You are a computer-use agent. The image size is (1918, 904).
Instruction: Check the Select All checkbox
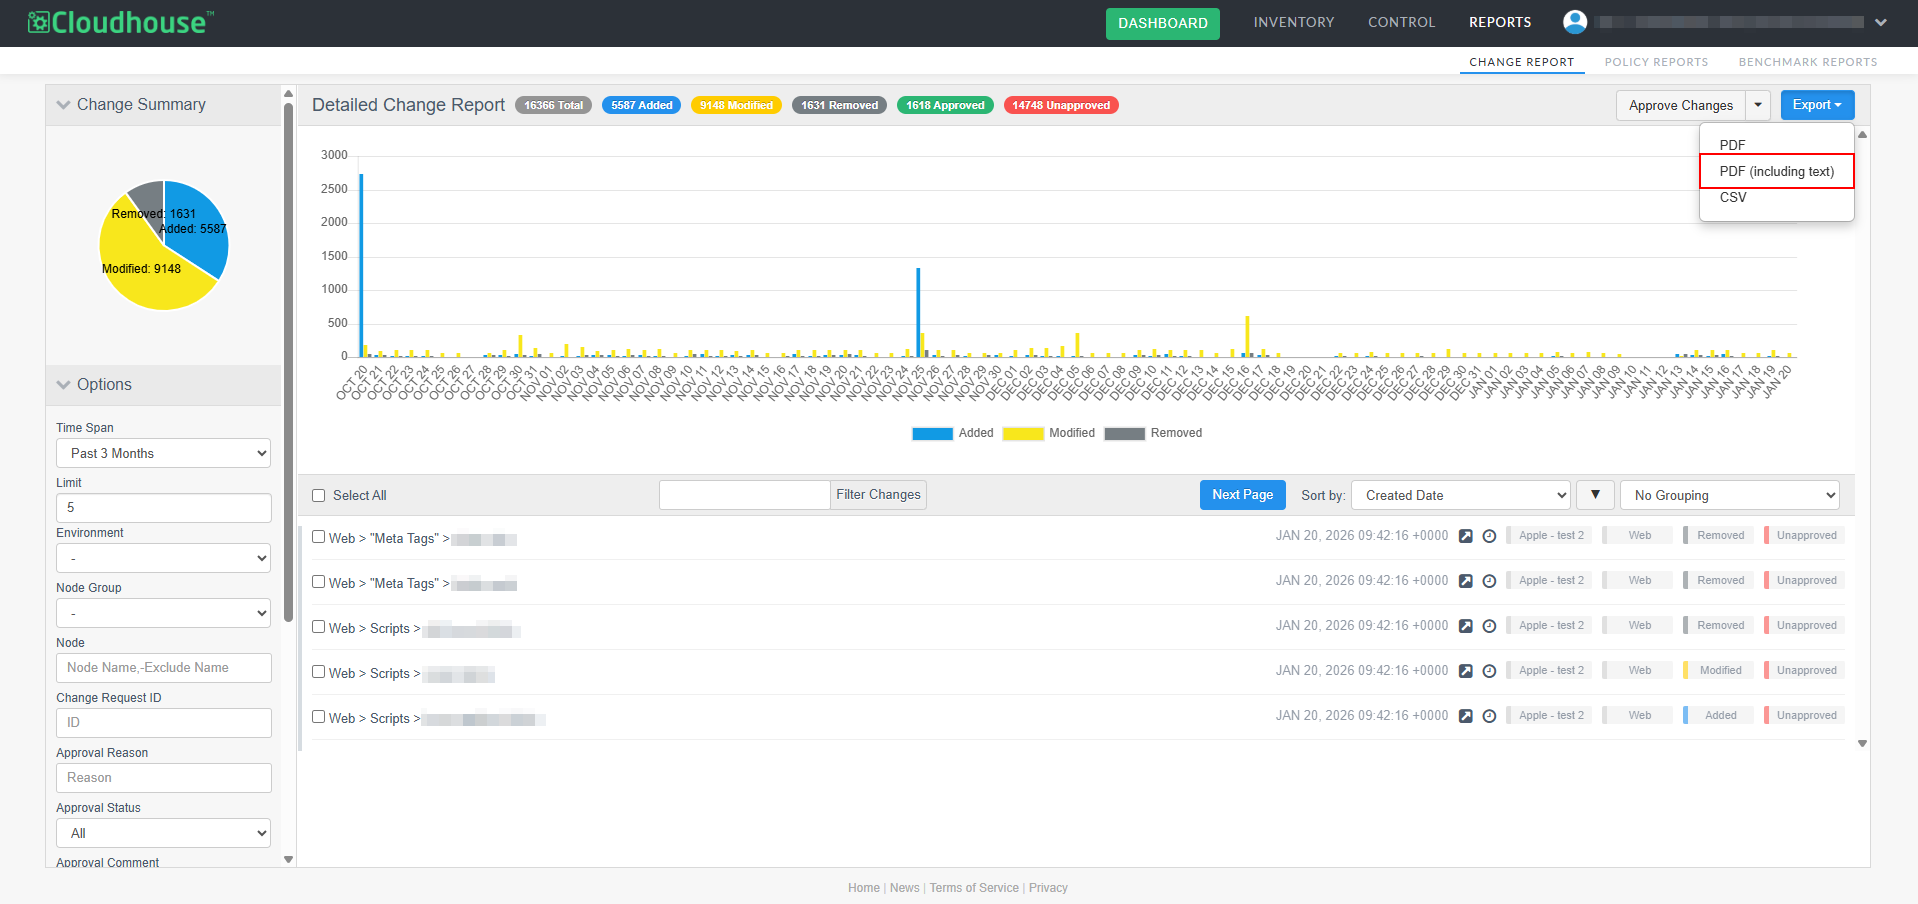pyautogui.click(x=319, y=496)
